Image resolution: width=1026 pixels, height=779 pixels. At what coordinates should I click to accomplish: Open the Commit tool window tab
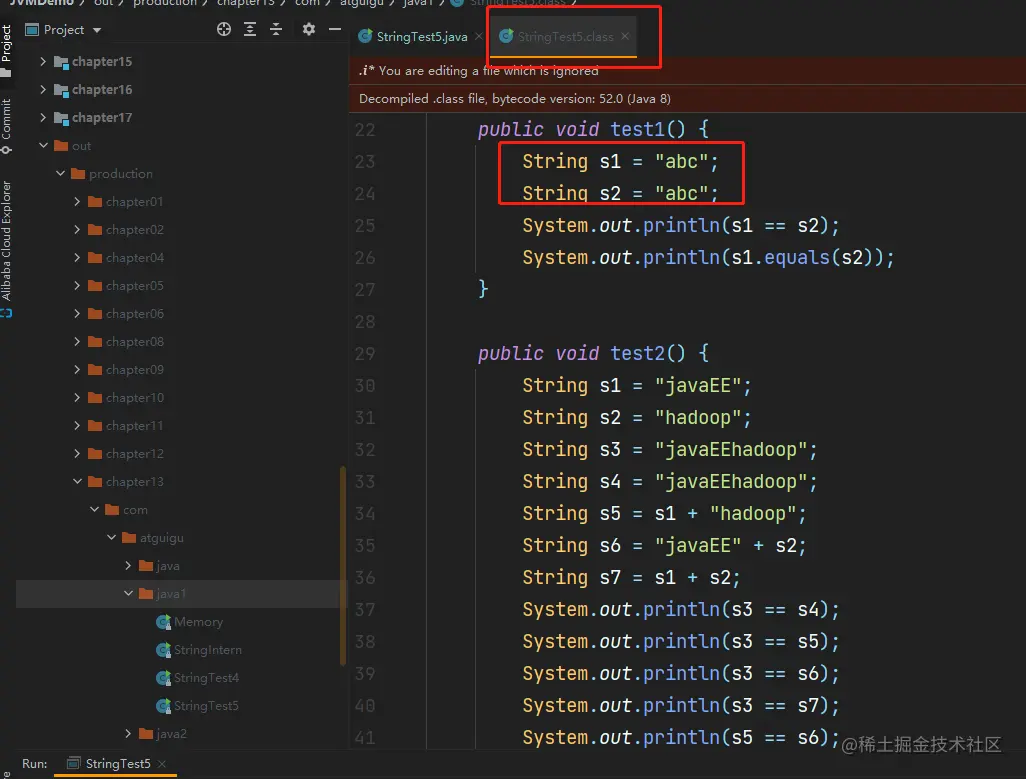(x=6, y=126)
